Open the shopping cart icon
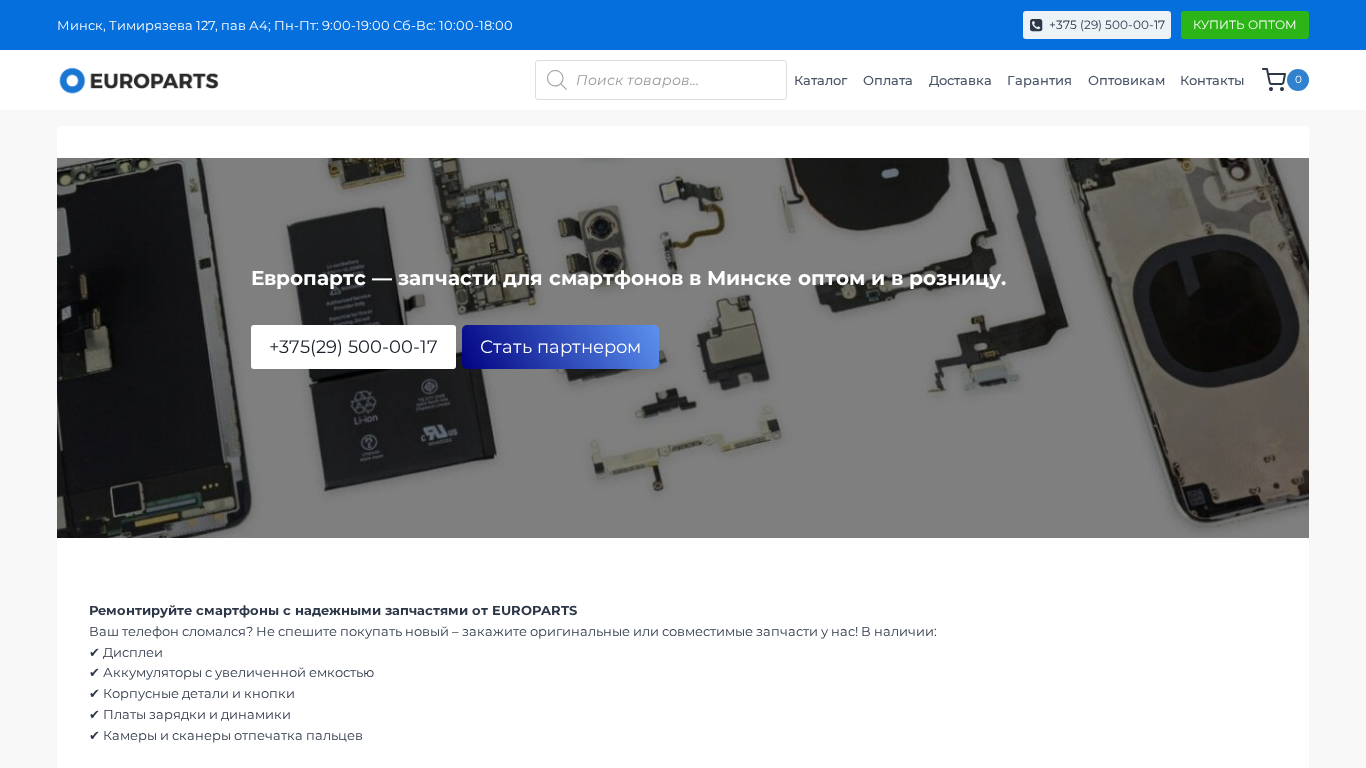 [1274, 80]
